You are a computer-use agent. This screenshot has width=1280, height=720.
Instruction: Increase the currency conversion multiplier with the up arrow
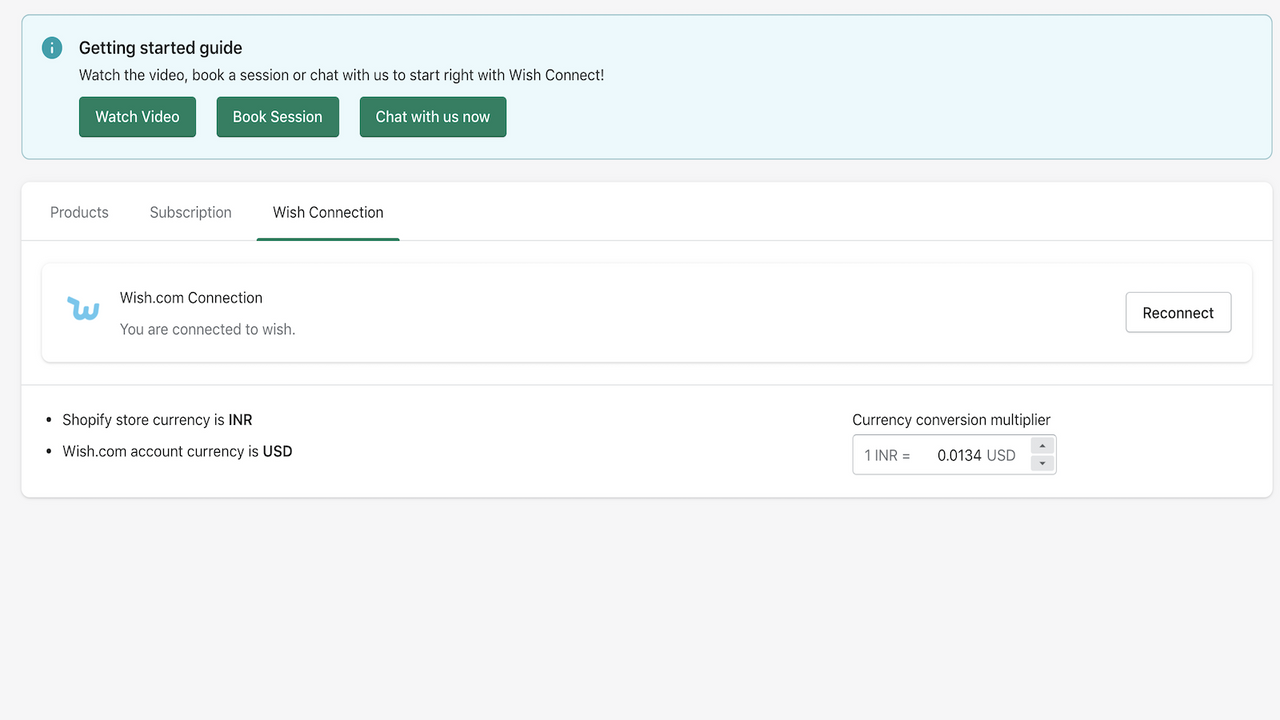pyautogui.click(x=1042, y=446)
